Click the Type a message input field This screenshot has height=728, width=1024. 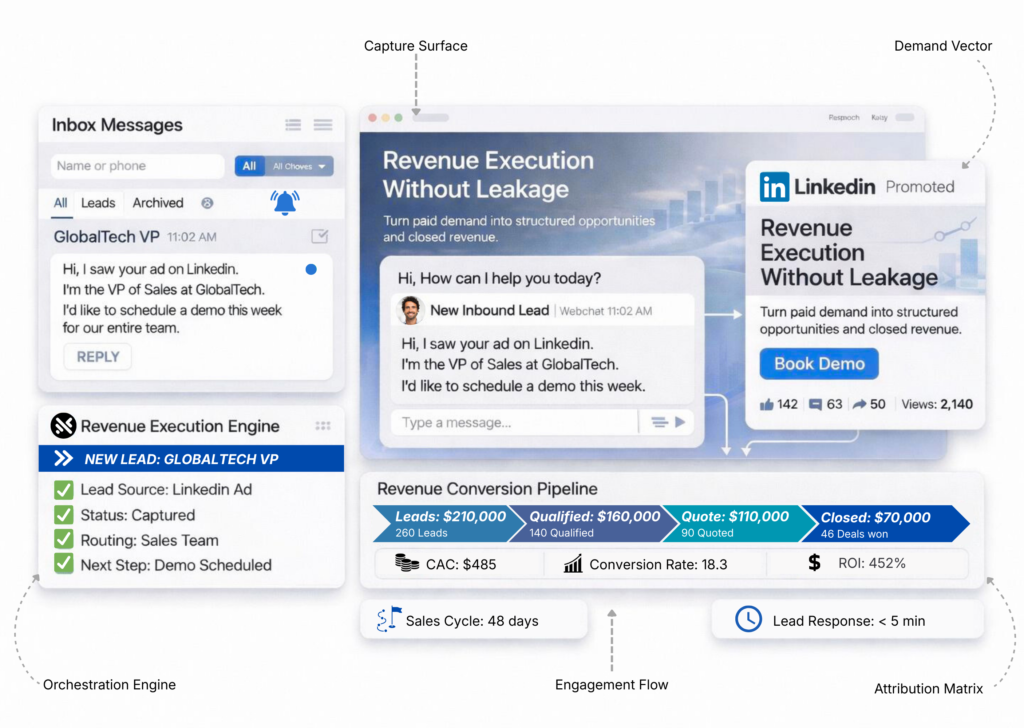pyautogui.click(x=512, y=423)
